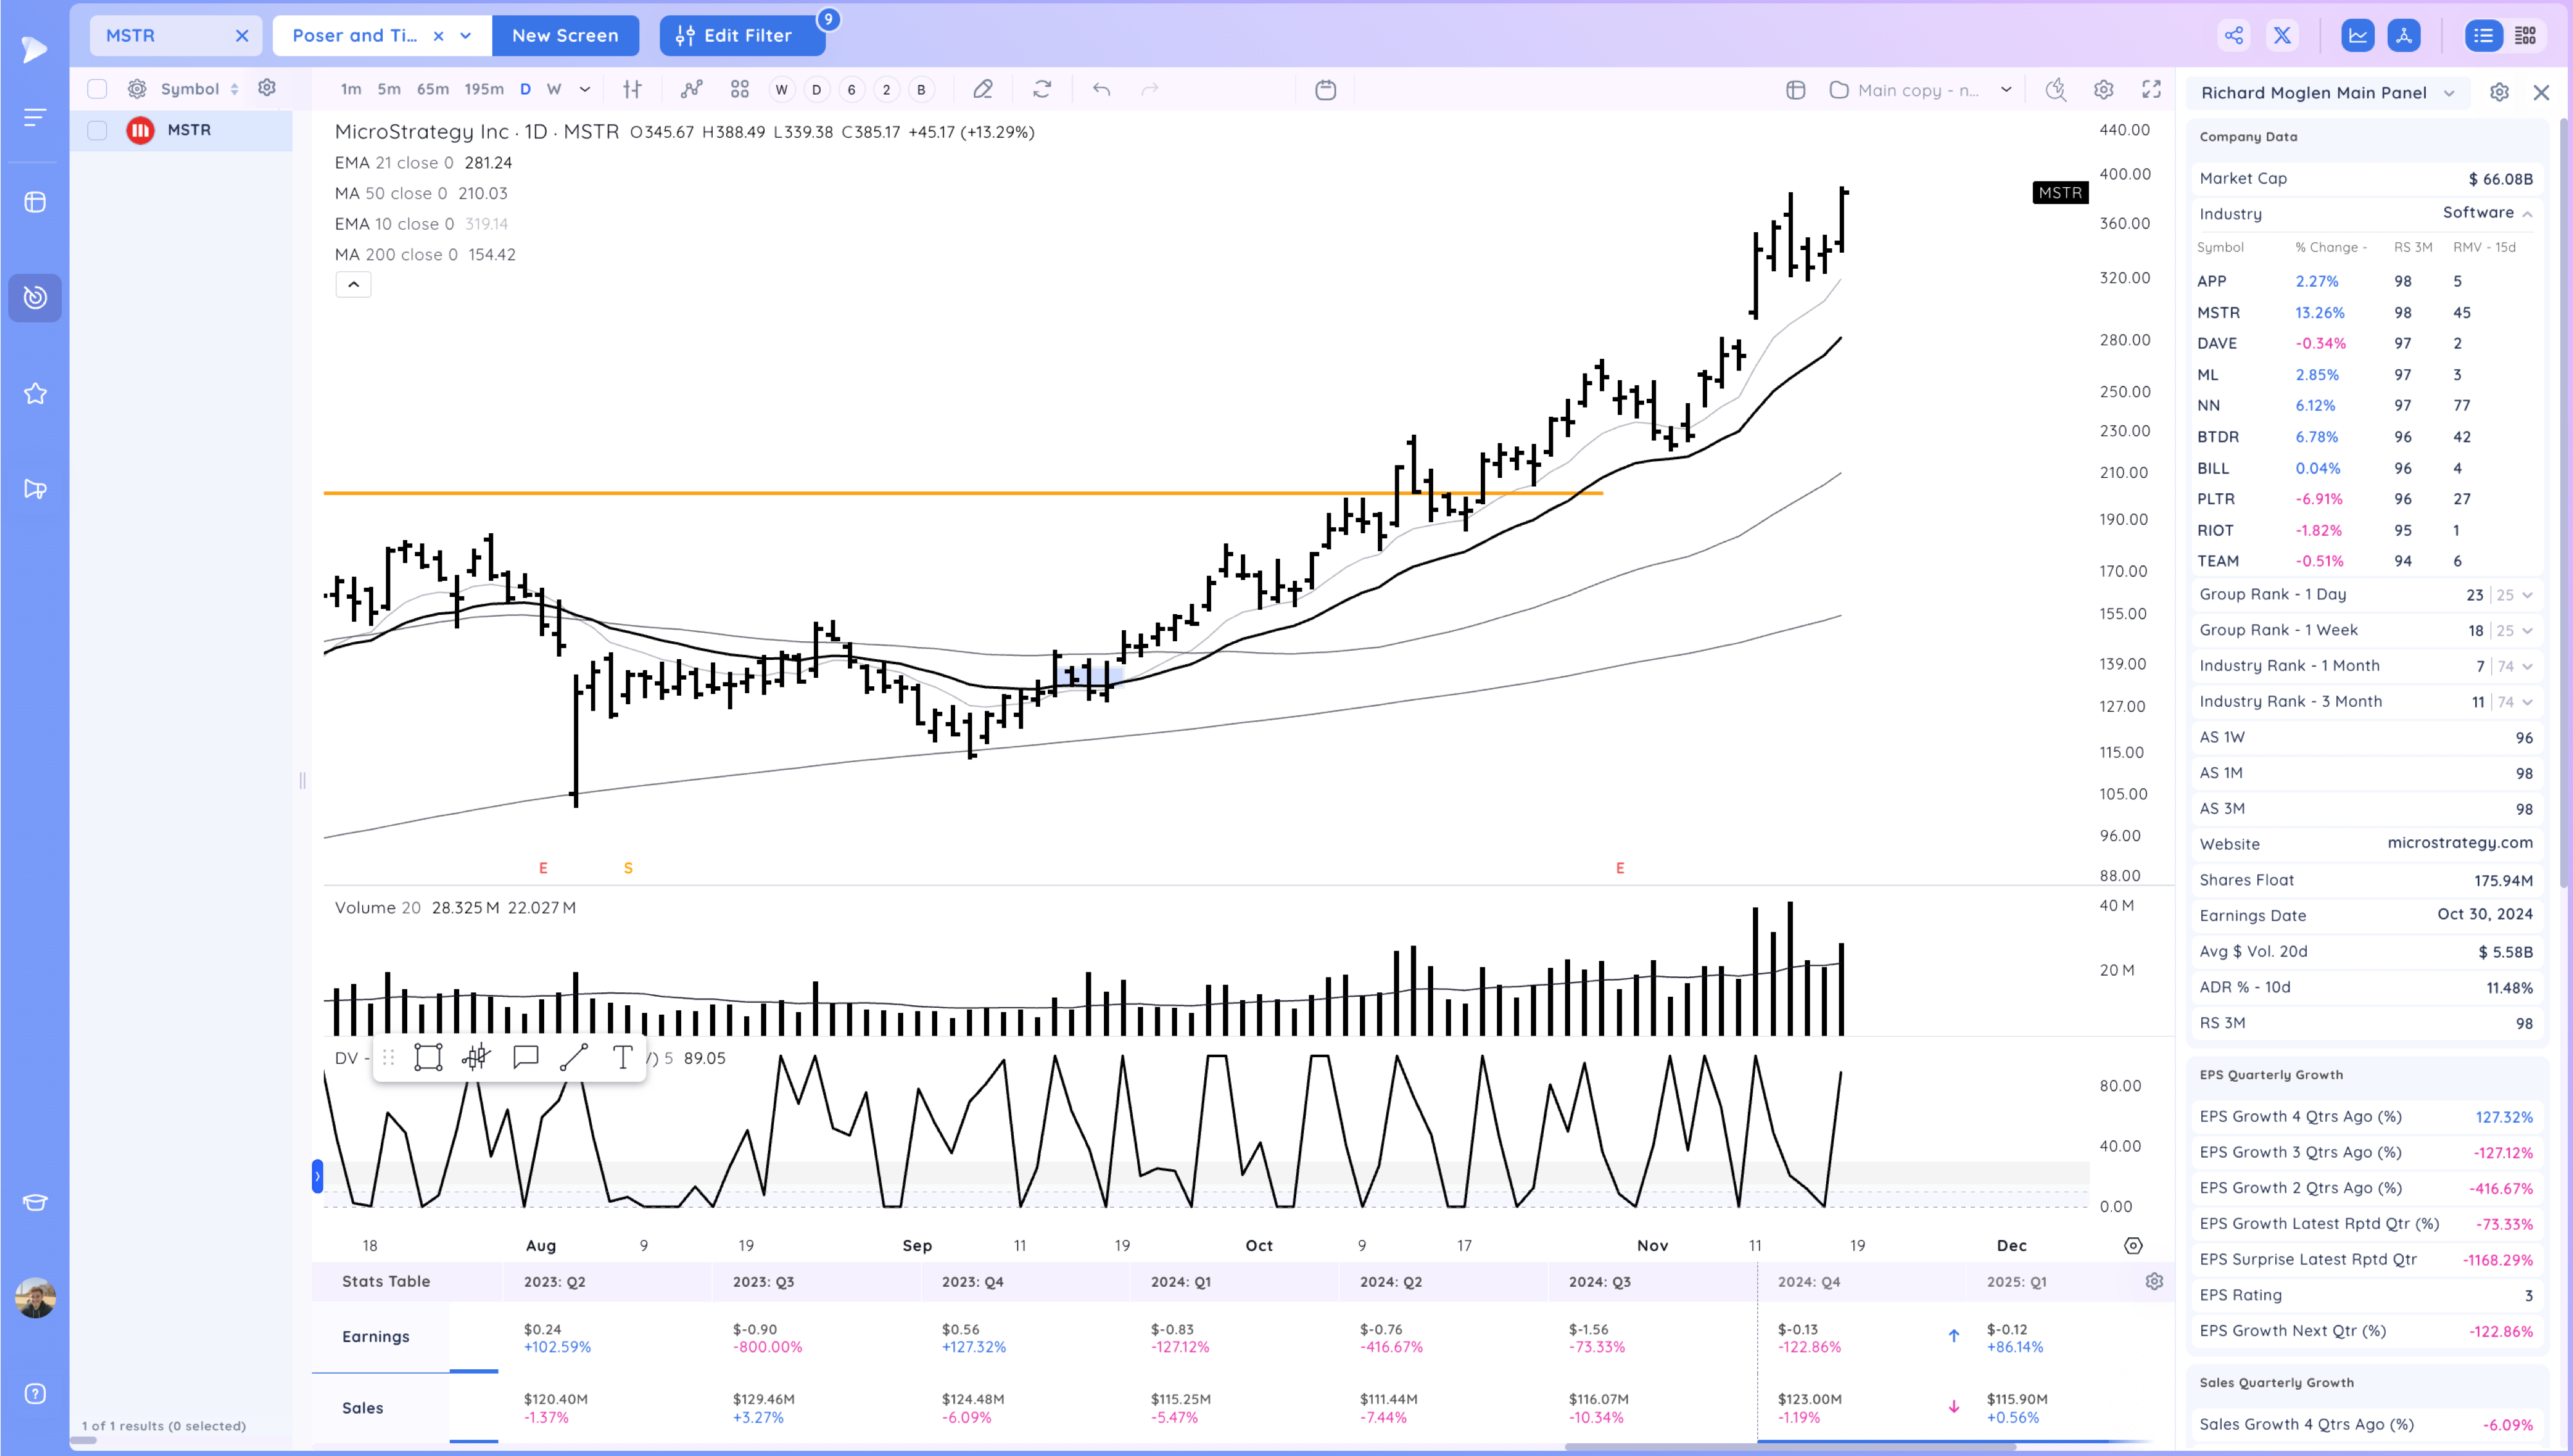Select the comment callout drawing tool

click(526, 1058)
